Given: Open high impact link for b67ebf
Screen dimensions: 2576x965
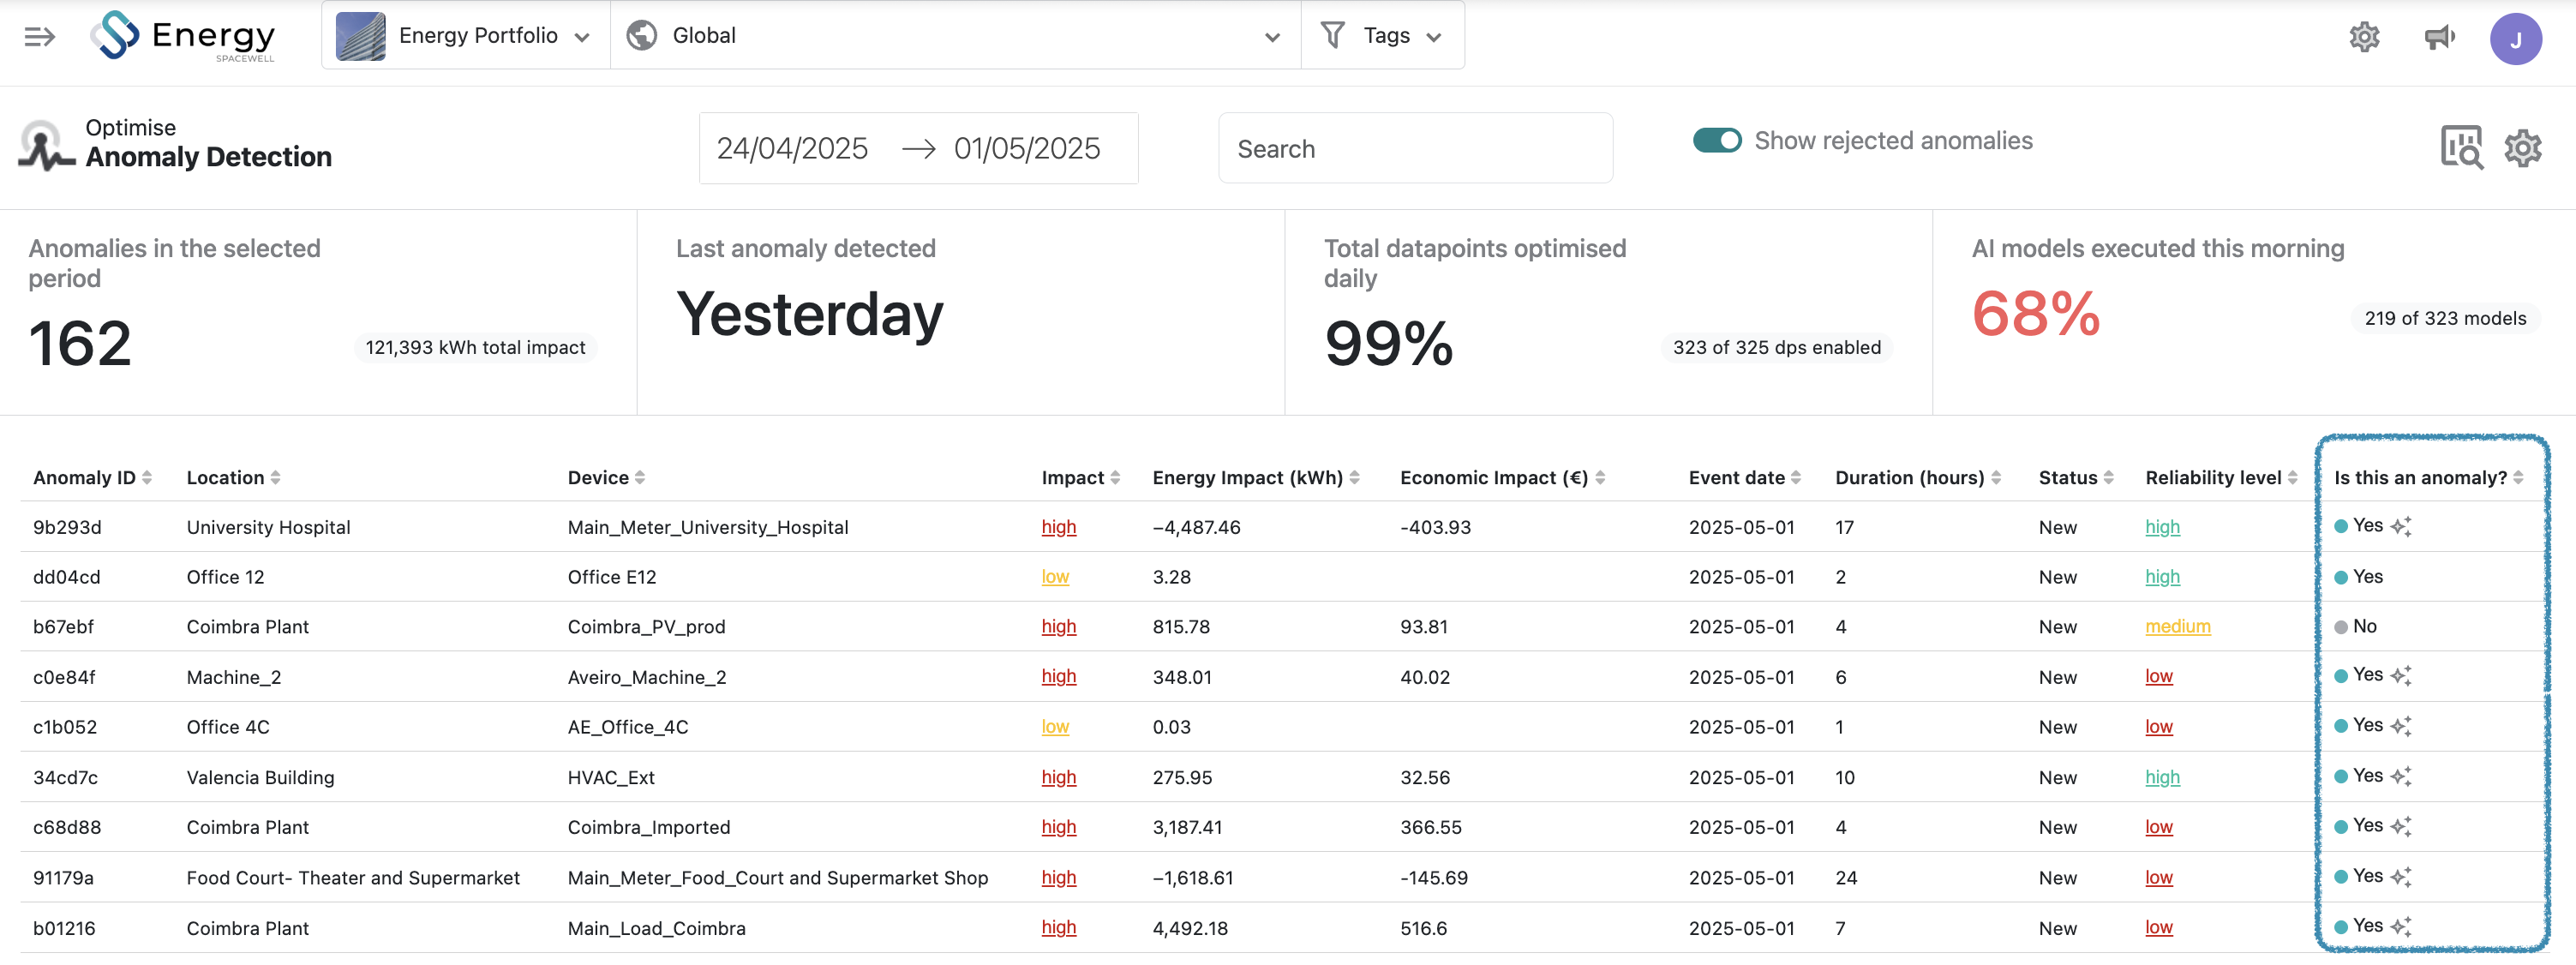Looking at the screenshot, I should pos(1059,627).
